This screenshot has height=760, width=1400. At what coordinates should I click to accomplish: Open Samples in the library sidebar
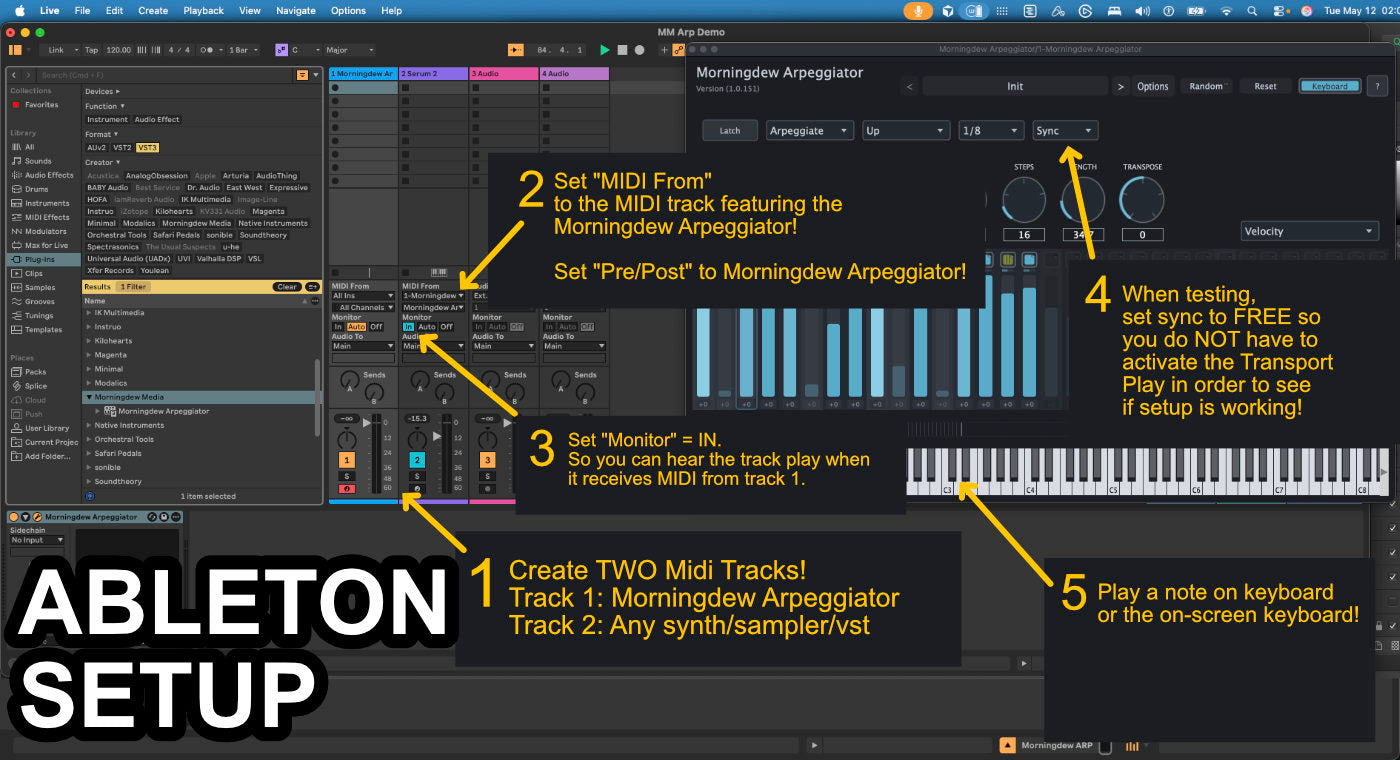click(33, 287)
